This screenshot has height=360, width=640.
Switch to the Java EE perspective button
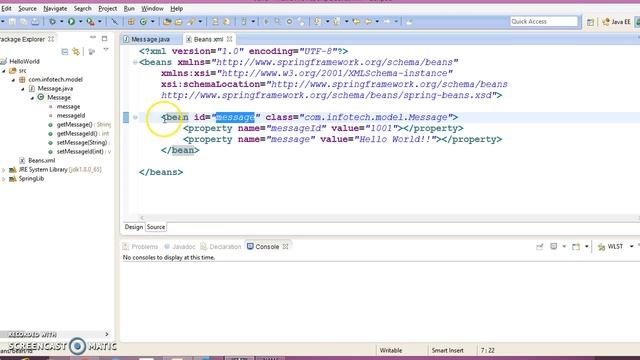(617, 22)
